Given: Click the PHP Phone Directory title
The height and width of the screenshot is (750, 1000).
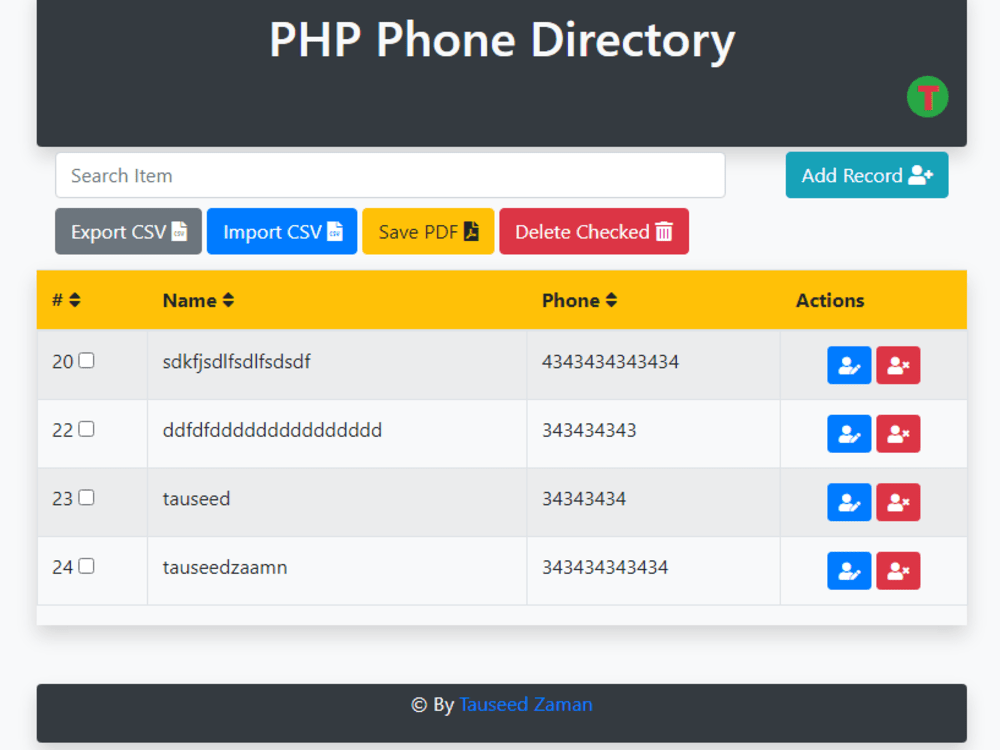Looking at the screenshot, I should click(502, 40).
